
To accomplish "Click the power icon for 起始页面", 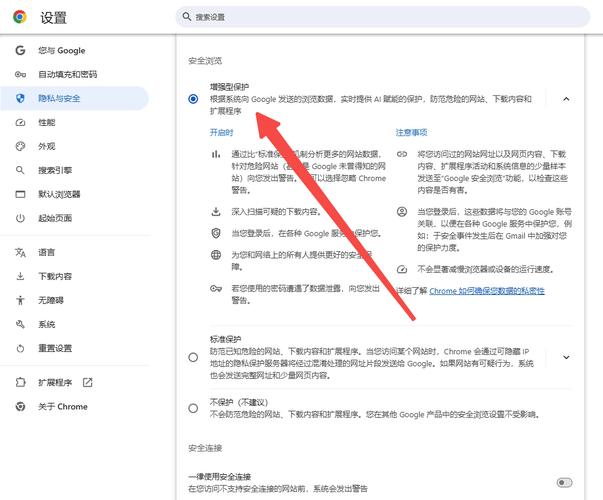I will pos(20,218).
